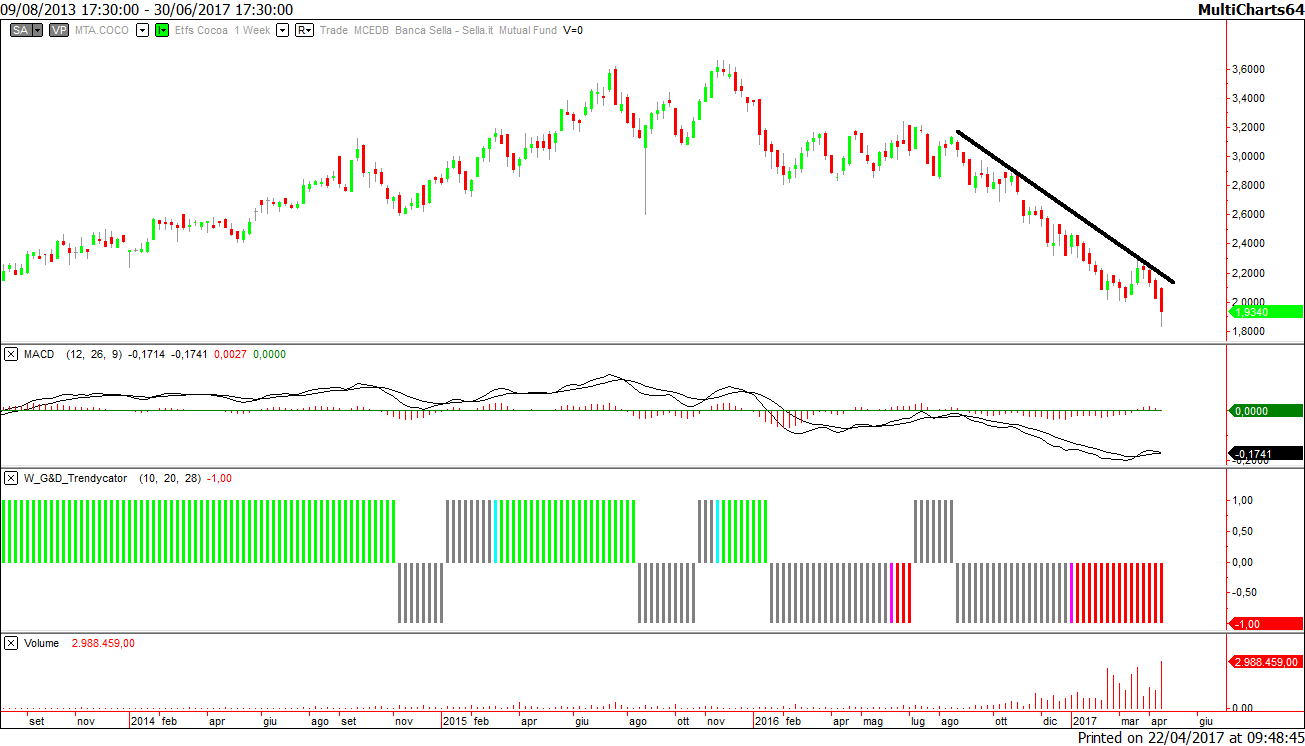Viewport: 1305px width, 746px height.
Task: Click the Trendycator parameters (10, 20, 28)
Action: click(170, 478)
